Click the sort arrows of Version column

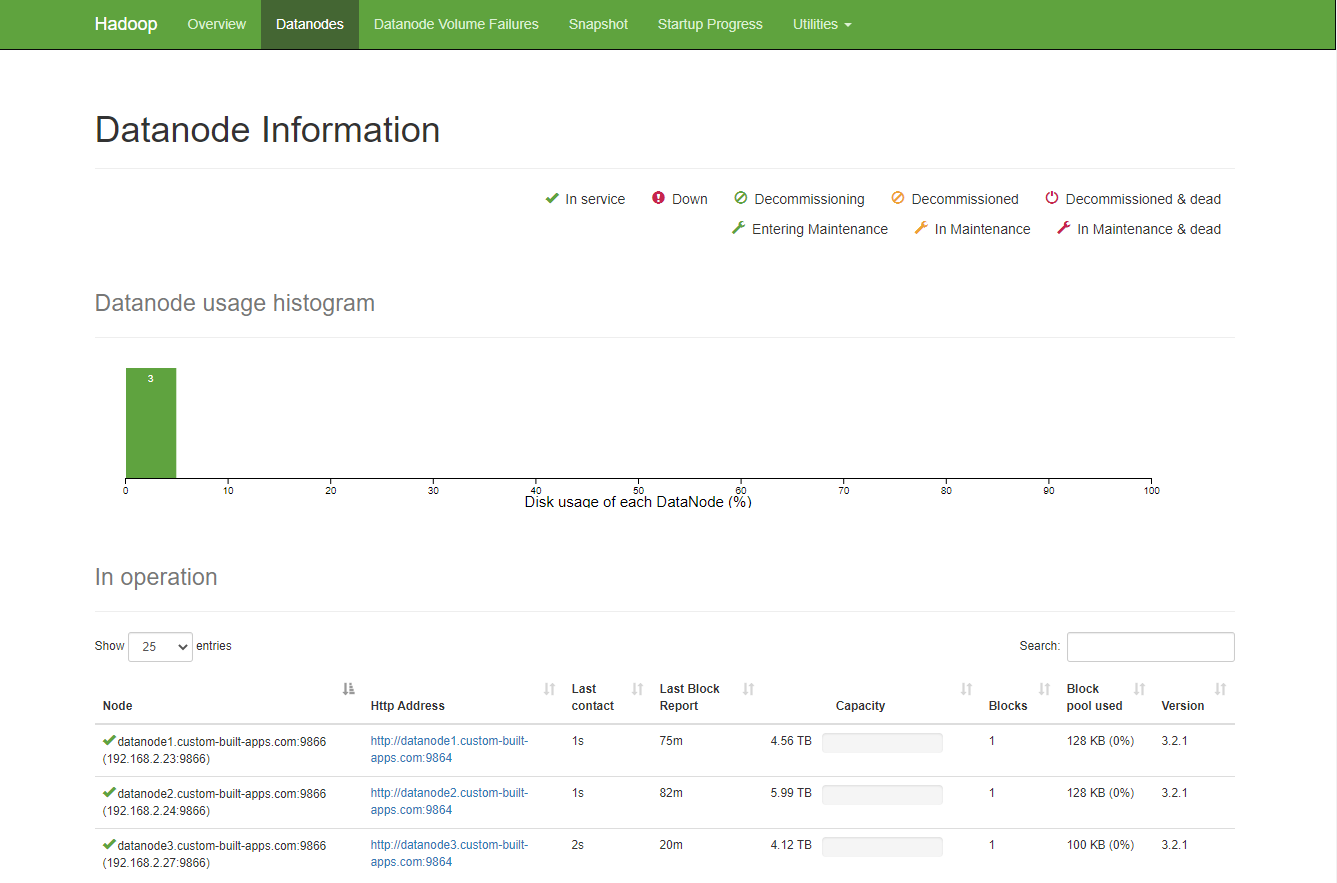point(1221,689)
